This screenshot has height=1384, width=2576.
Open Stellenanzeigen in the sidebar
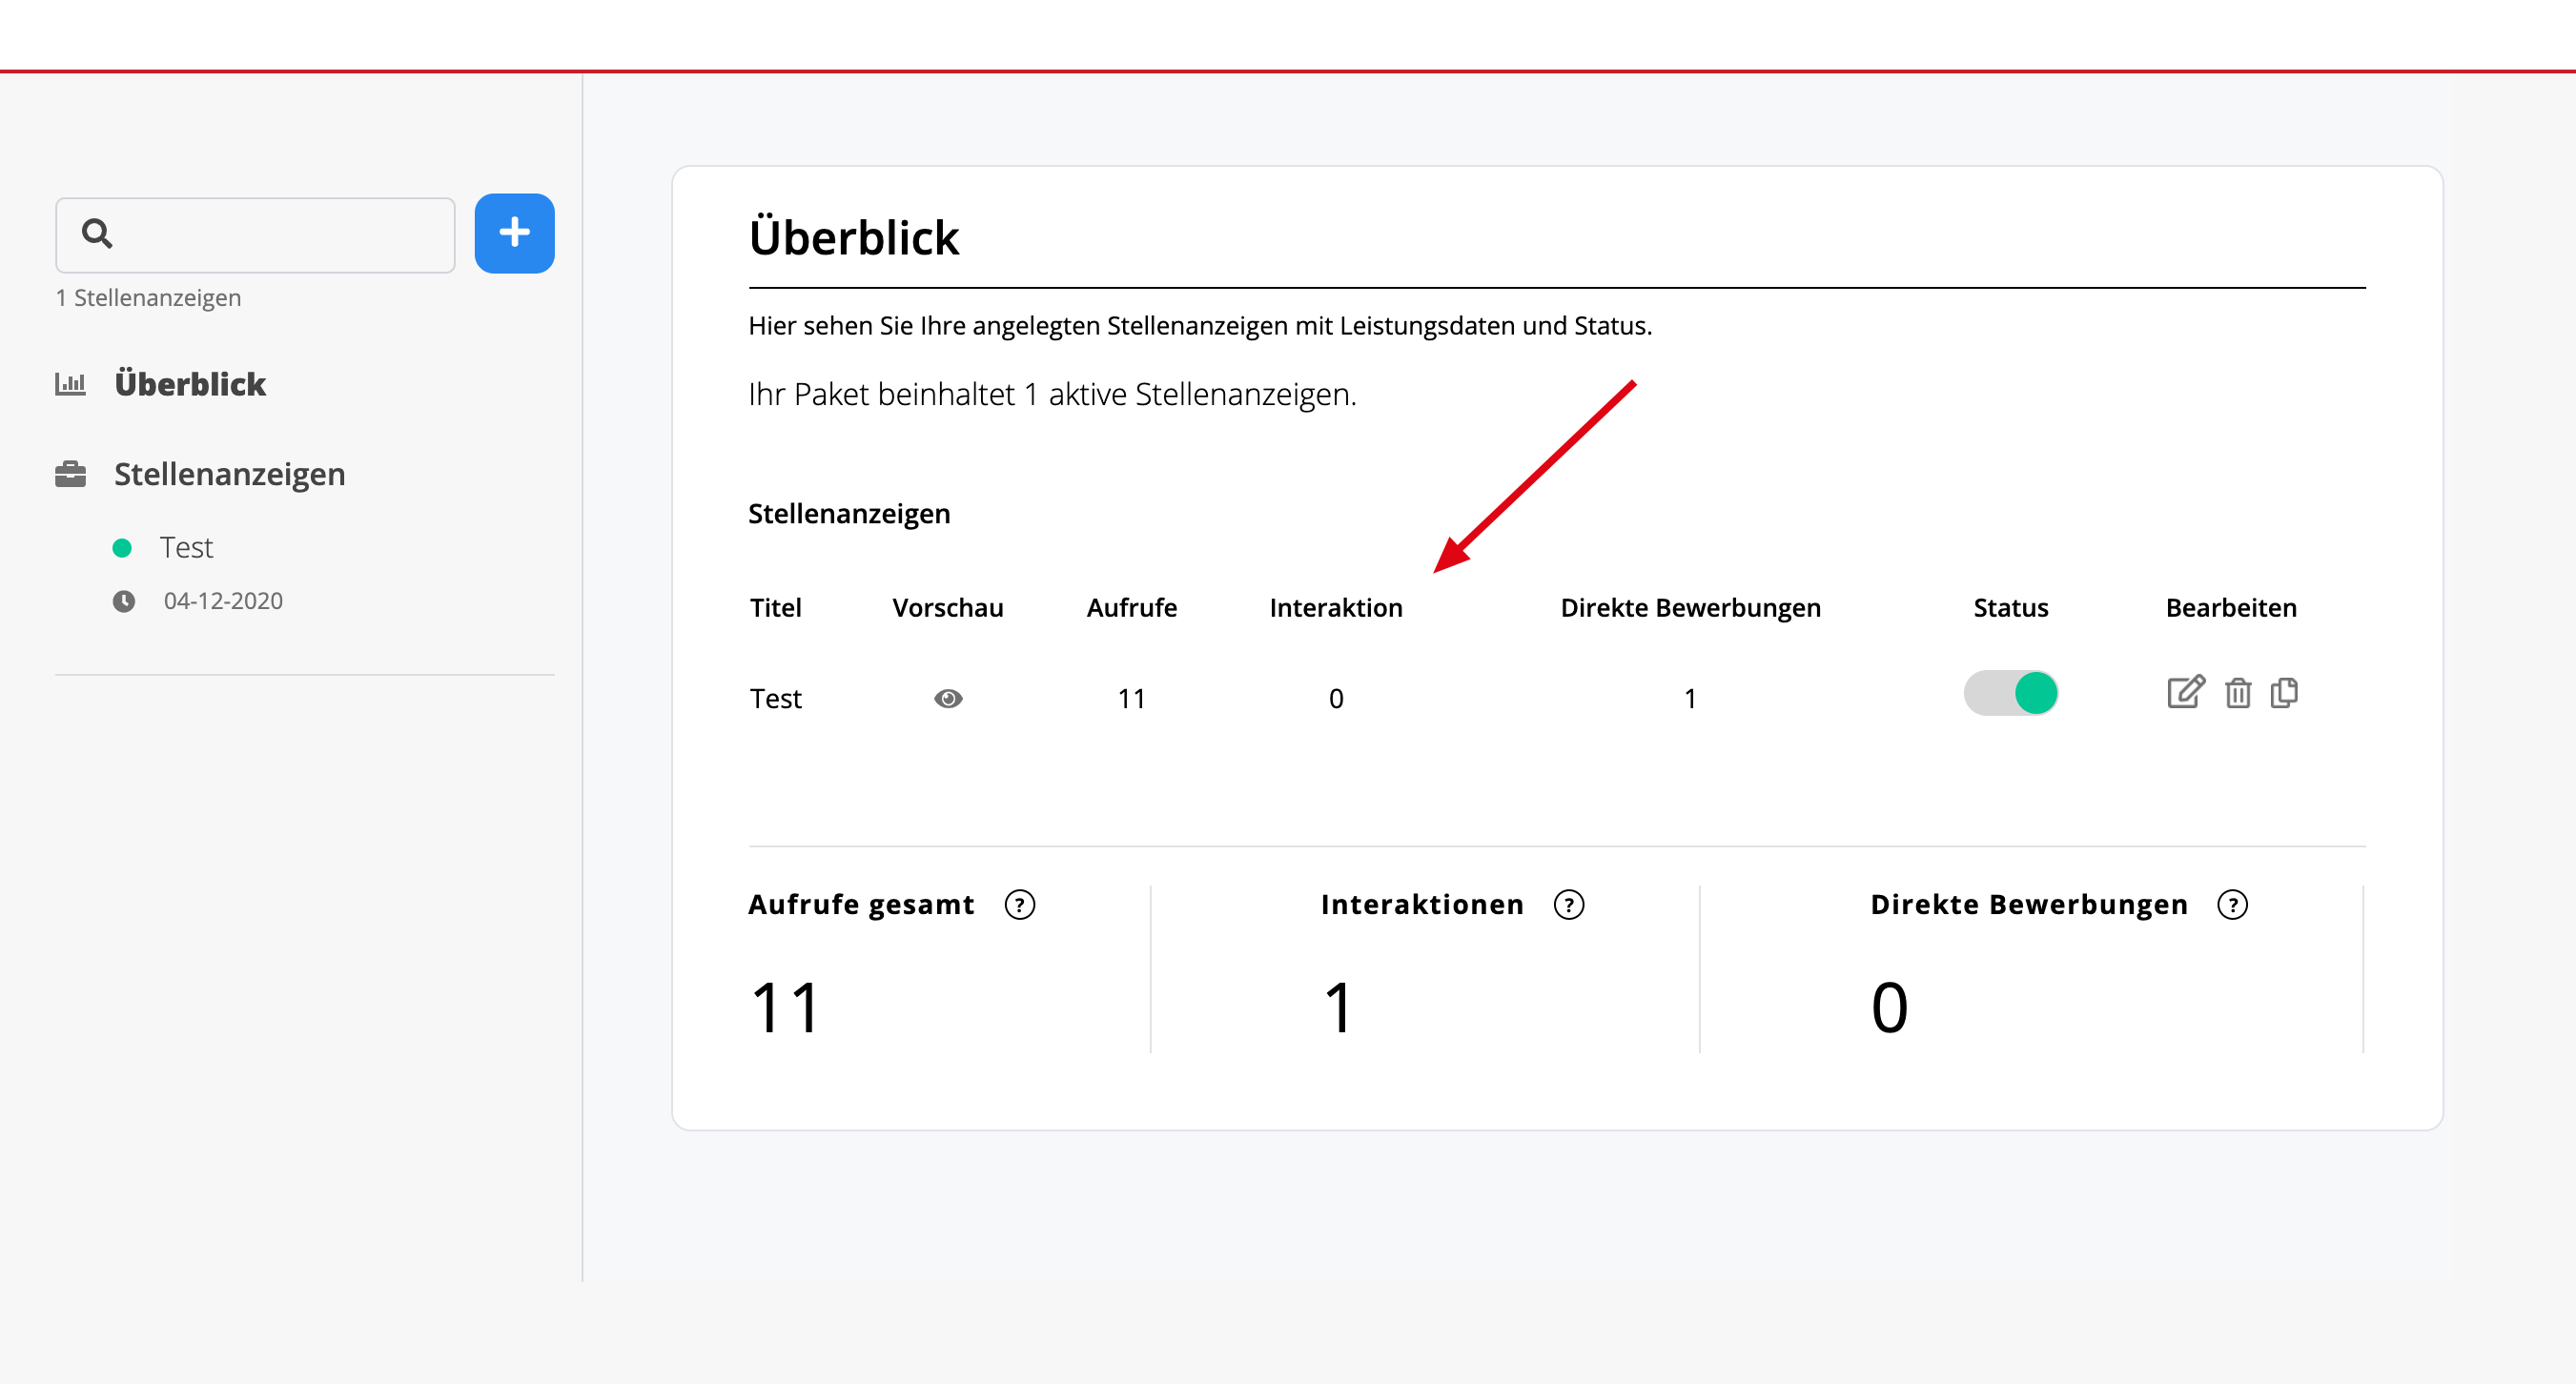coord(230,474)
